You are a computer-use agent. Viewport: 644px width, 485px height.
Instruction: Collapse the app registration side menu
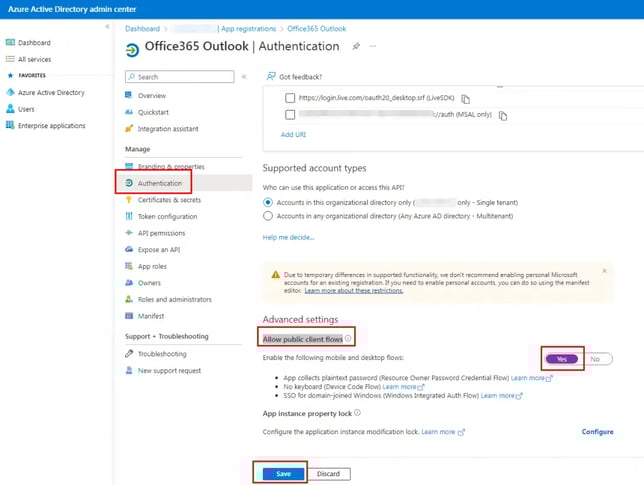pos(244,76)
